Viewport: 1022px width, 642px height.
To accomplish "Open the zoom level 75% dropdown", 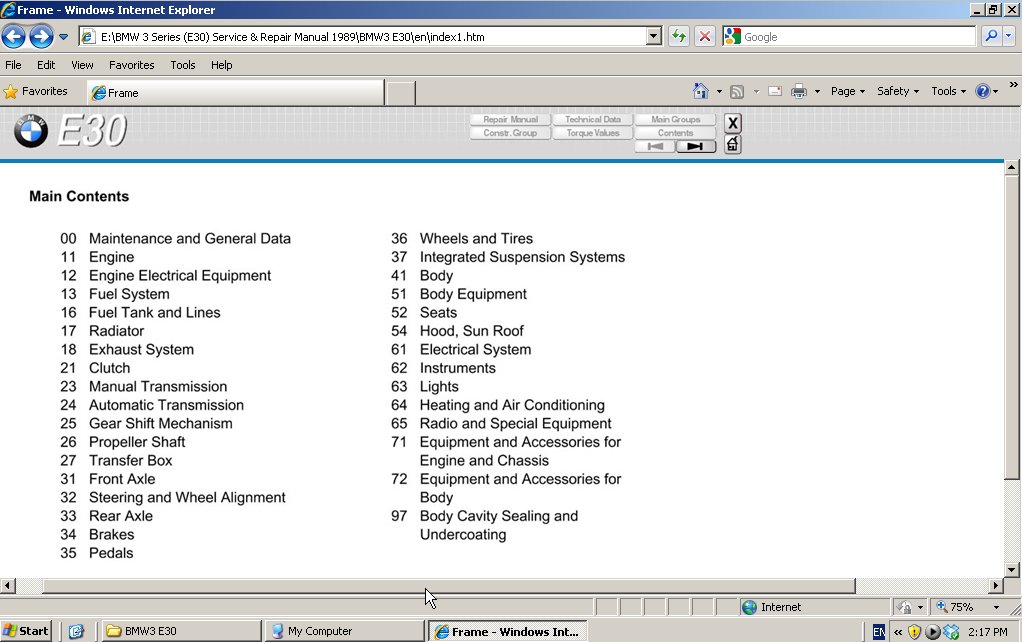I will [996, 607].
